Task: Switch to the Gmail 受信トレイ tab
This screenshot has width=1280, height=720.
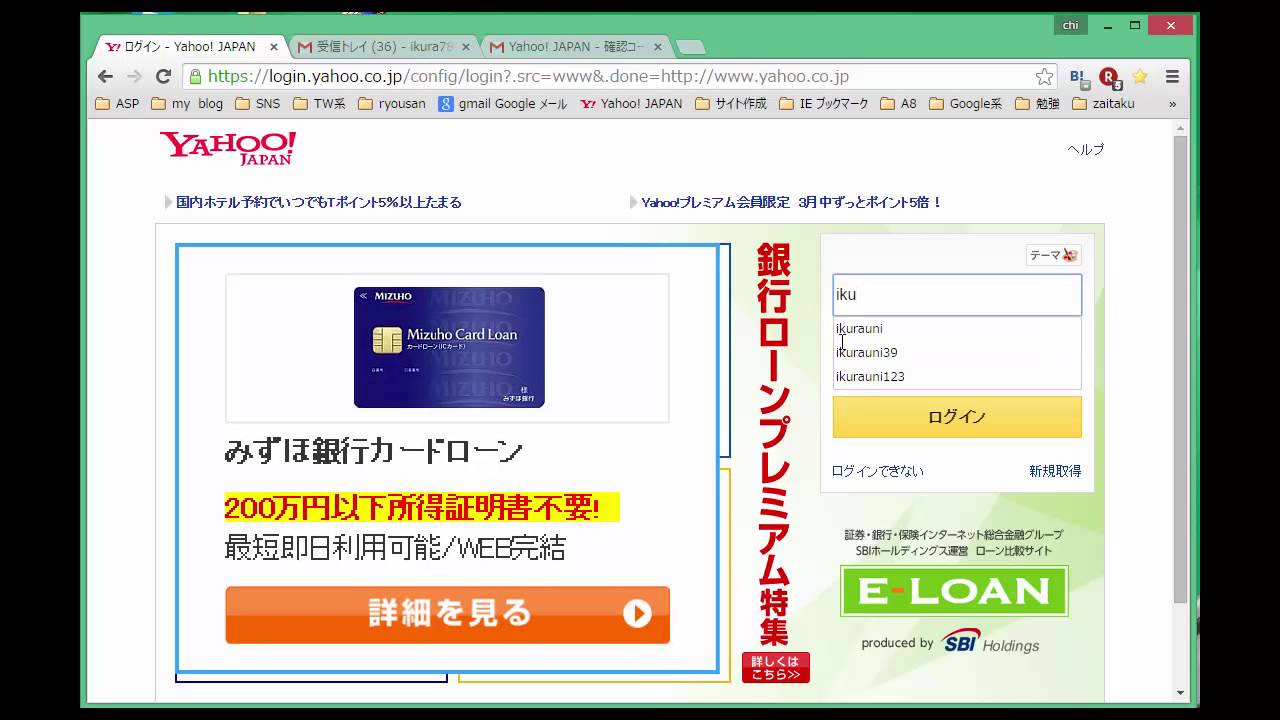Action: (x=384, y=47)
